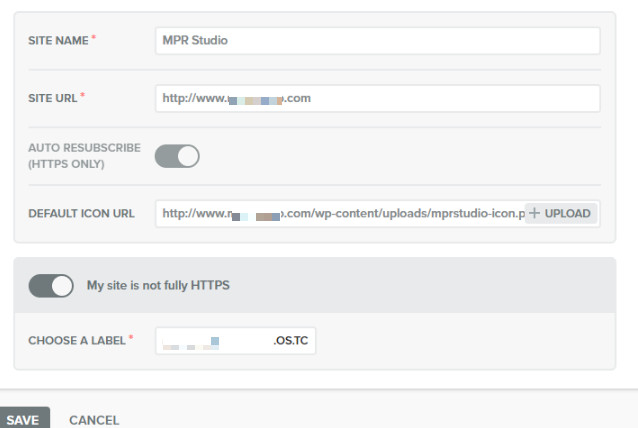Screen dimensions: 638x428
Task: Select the AUTO RESUBSCRIBE label text
Action: click(x=84, y=148)
